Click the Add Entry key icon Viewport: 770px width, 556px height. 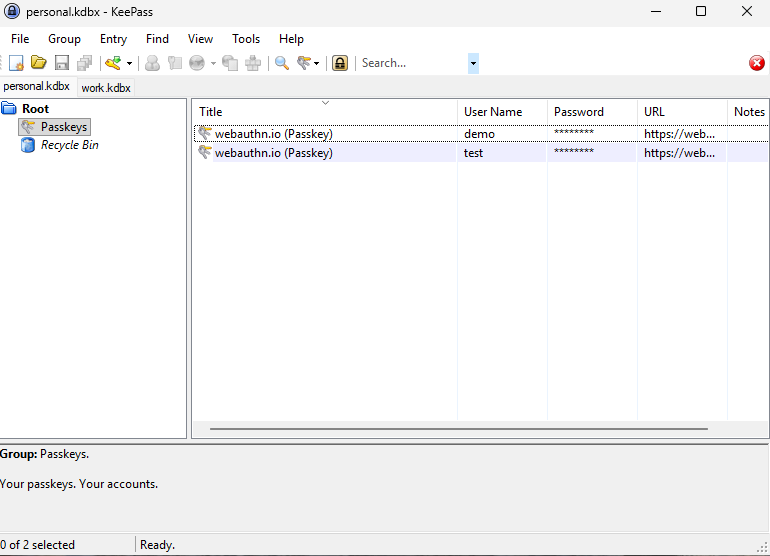113,63
